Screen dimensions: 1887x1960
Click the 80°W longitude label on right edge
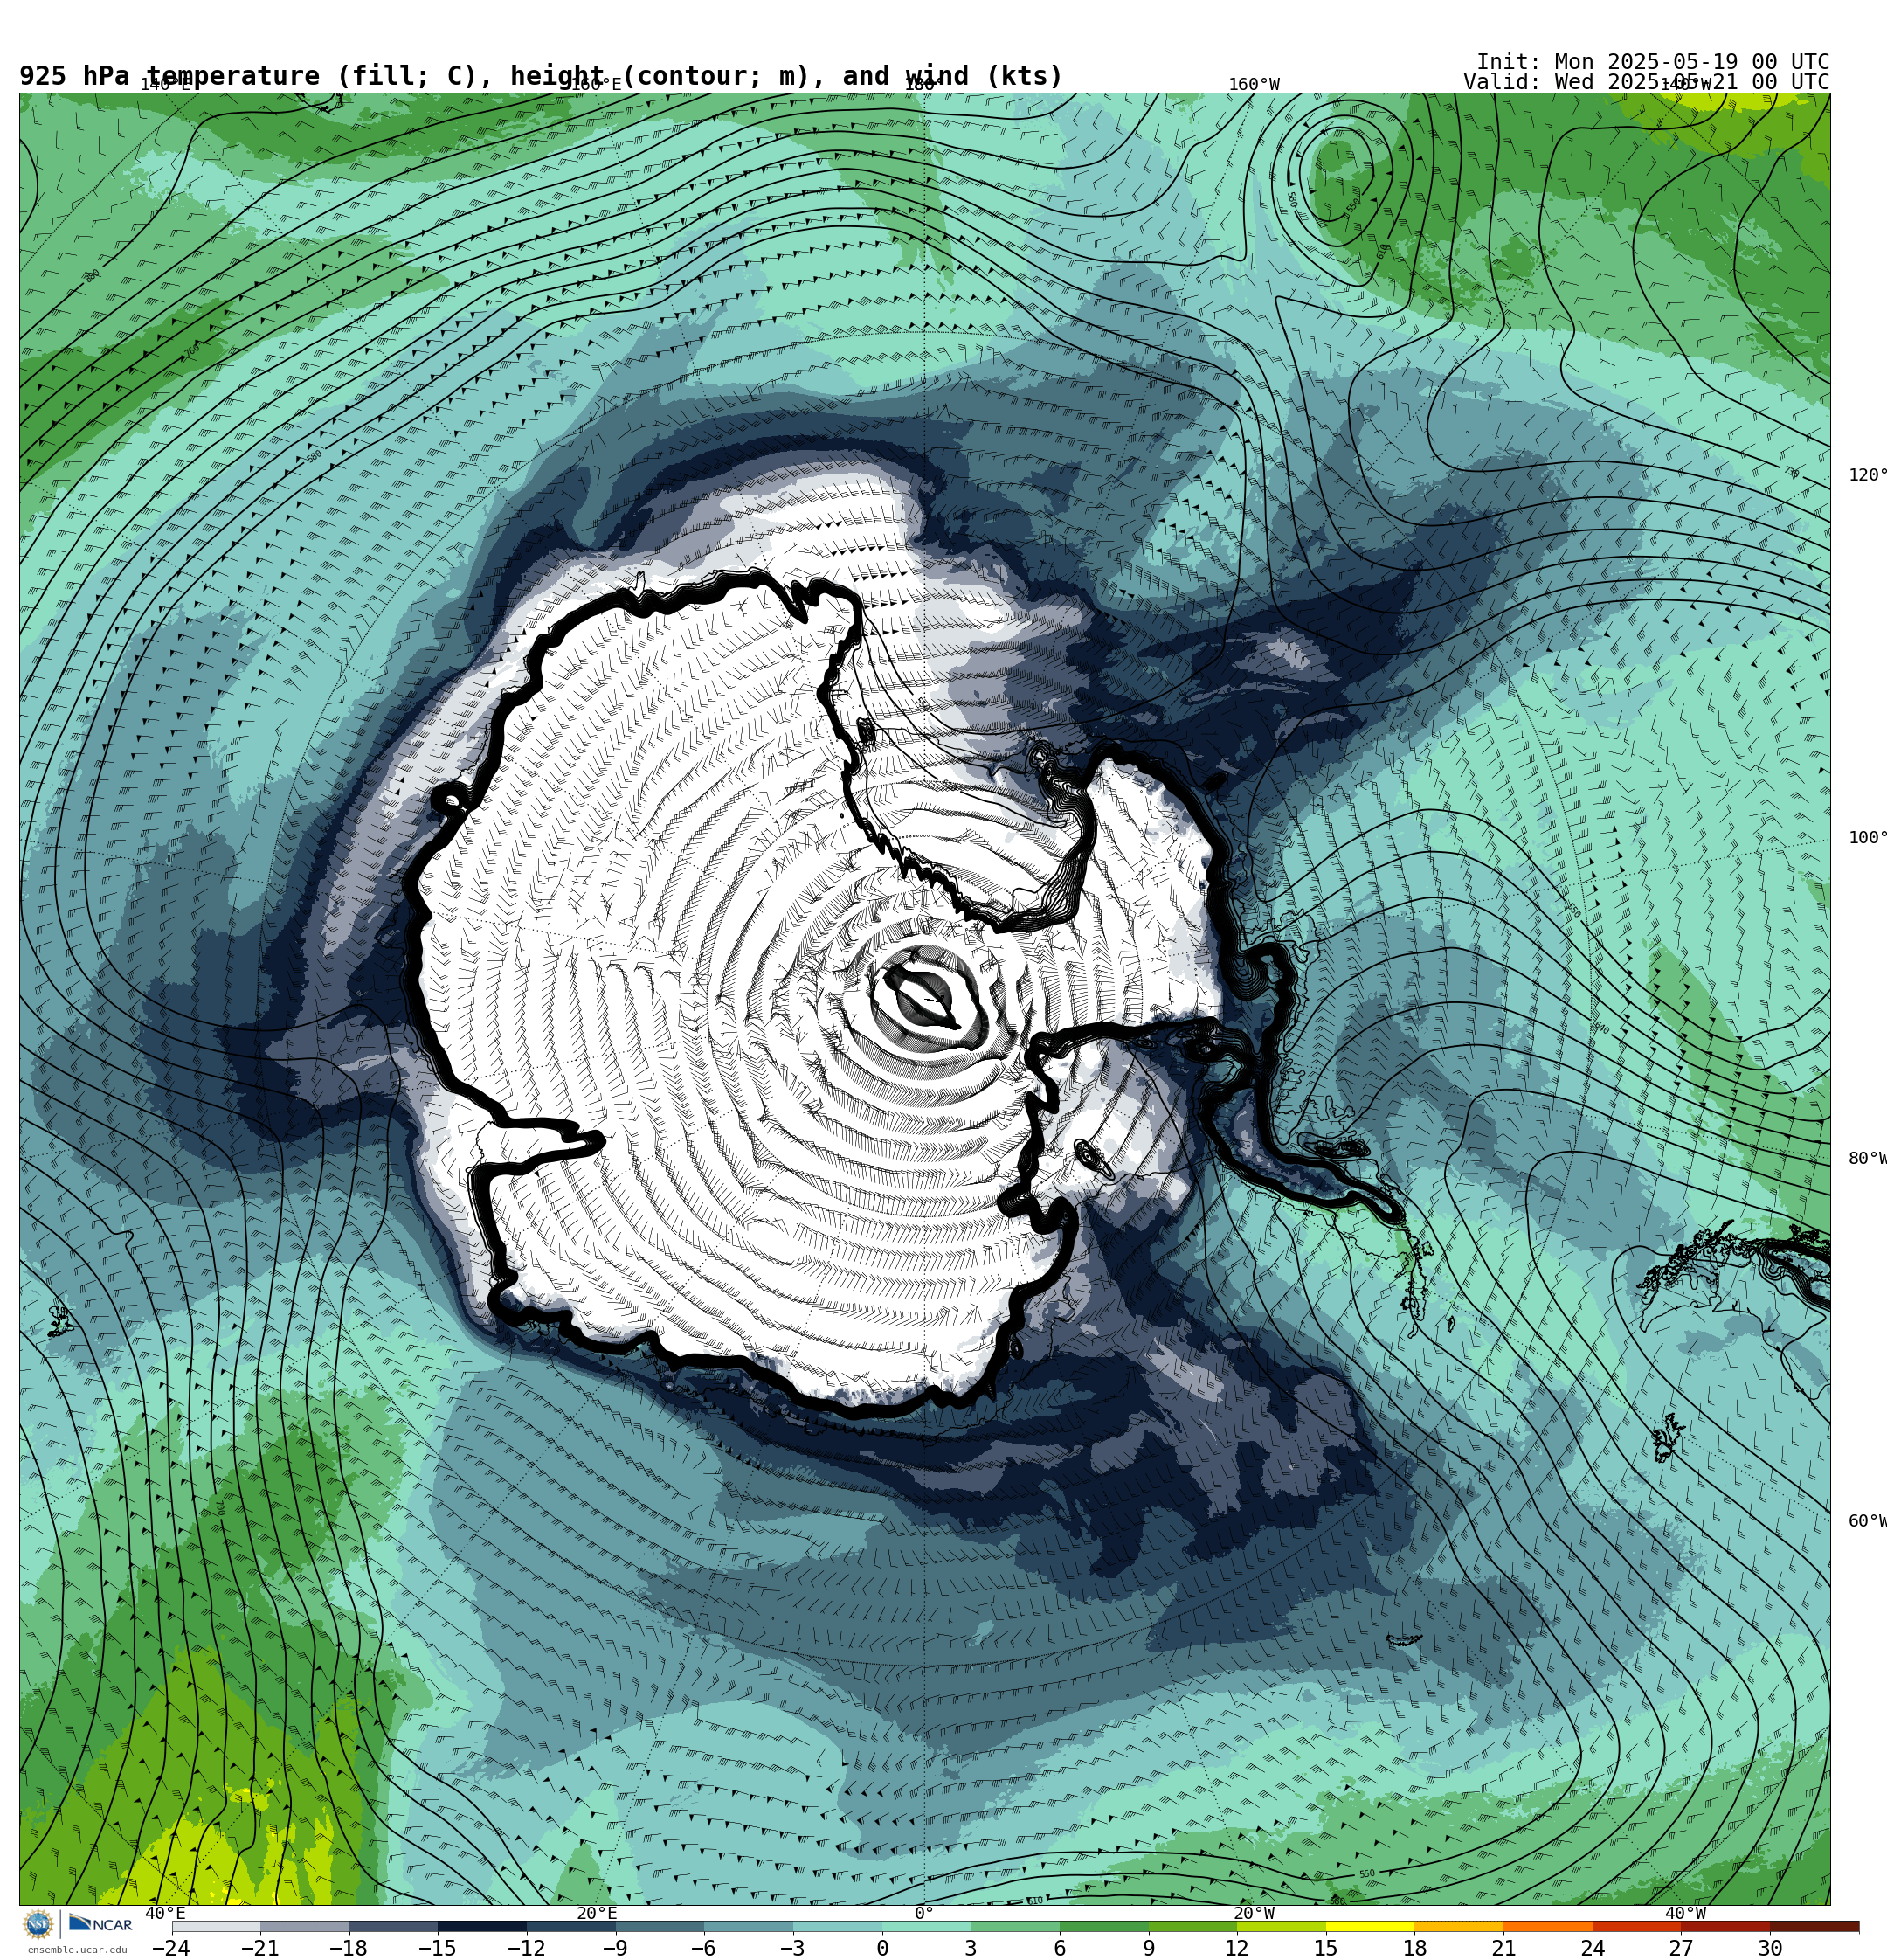[1868, 1159]
